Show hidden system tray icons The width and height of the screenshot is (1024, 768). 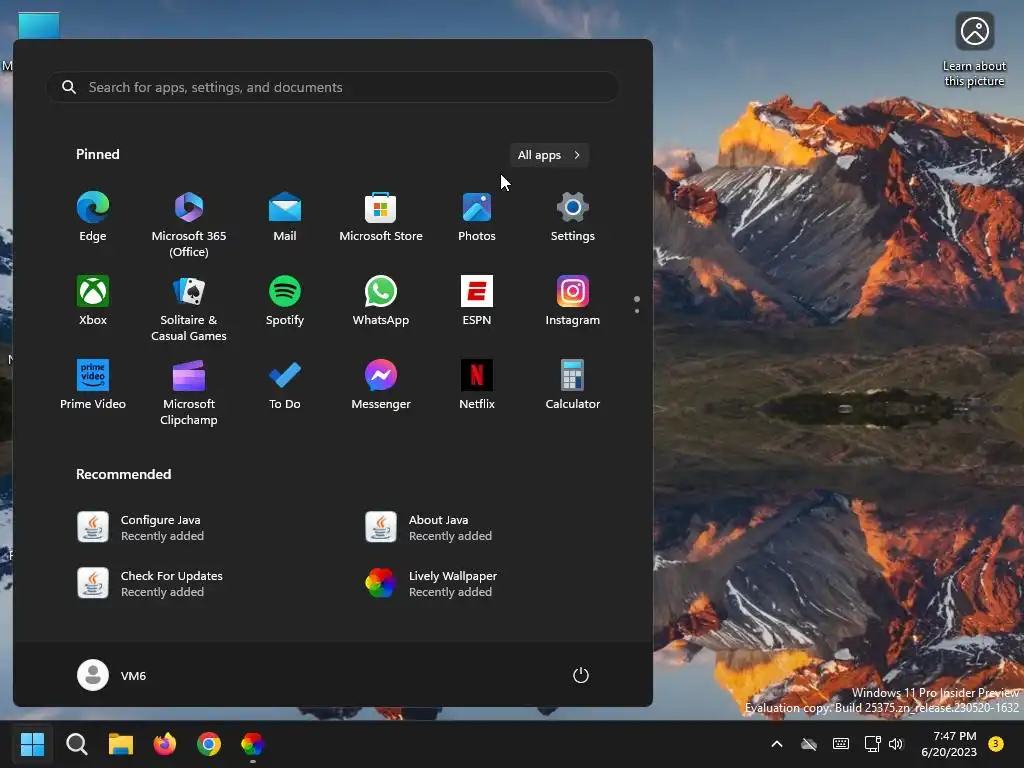pos(776,744)
